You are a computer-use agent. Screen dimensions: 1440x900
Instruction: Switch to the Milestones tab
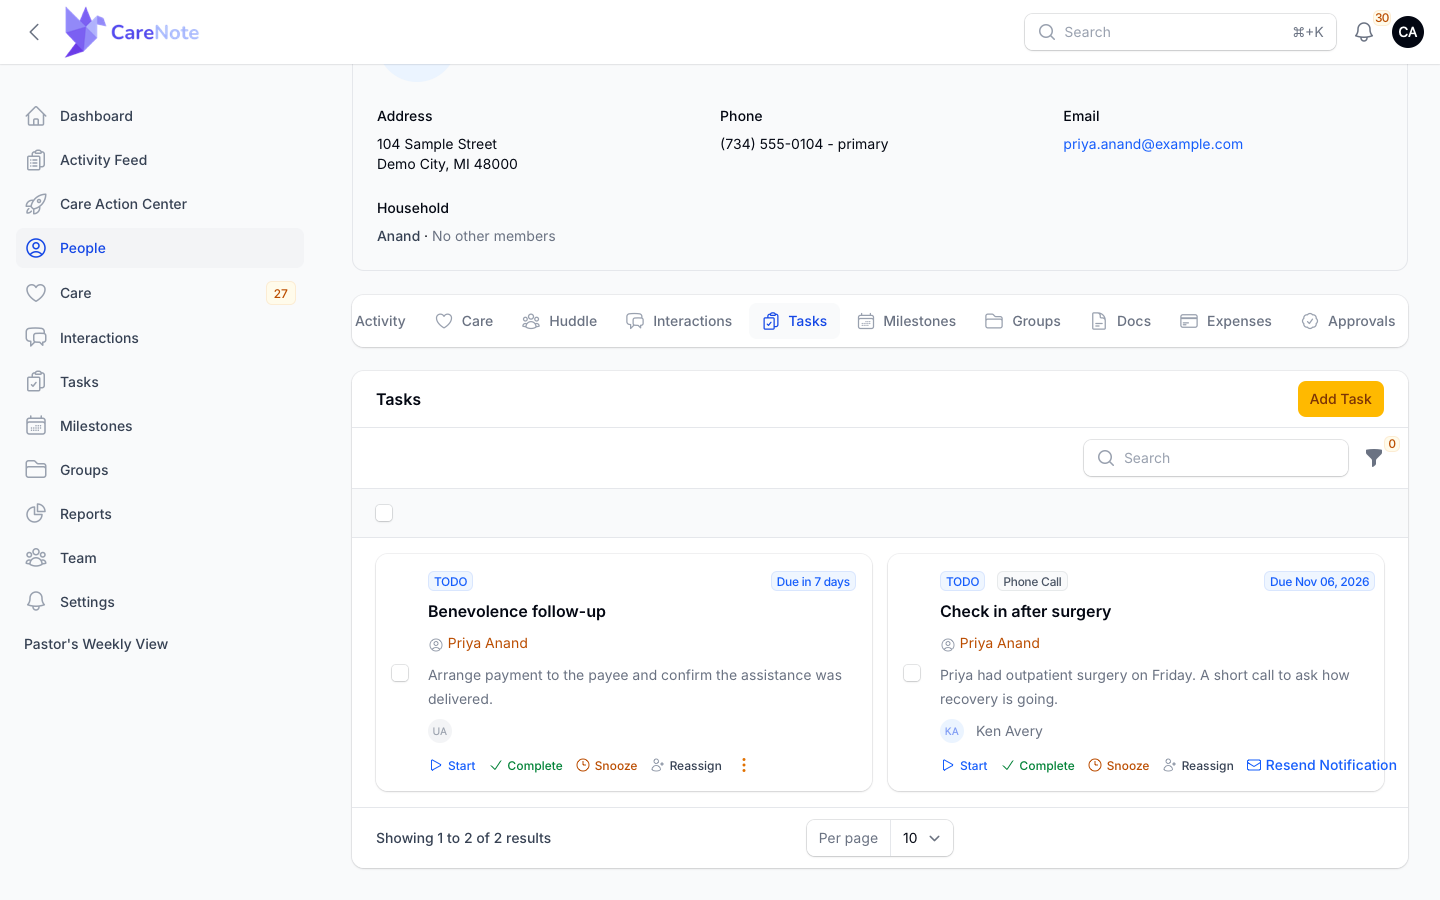pos(907,321)
